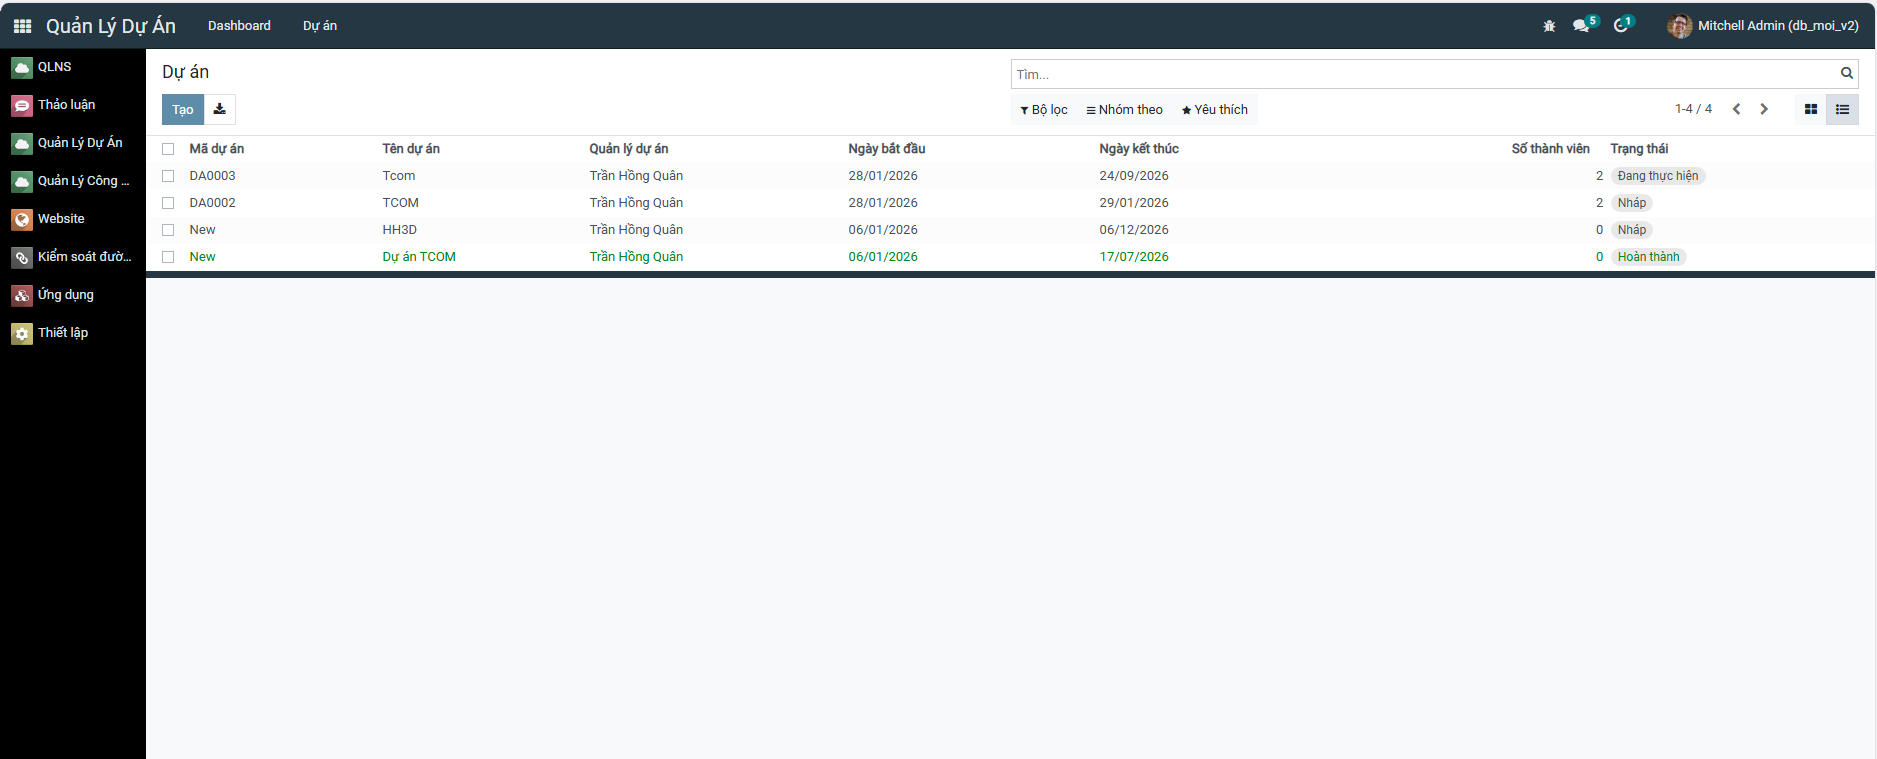
Task: Sort by Ngày bắt đầu column
Action: [887, 149]
